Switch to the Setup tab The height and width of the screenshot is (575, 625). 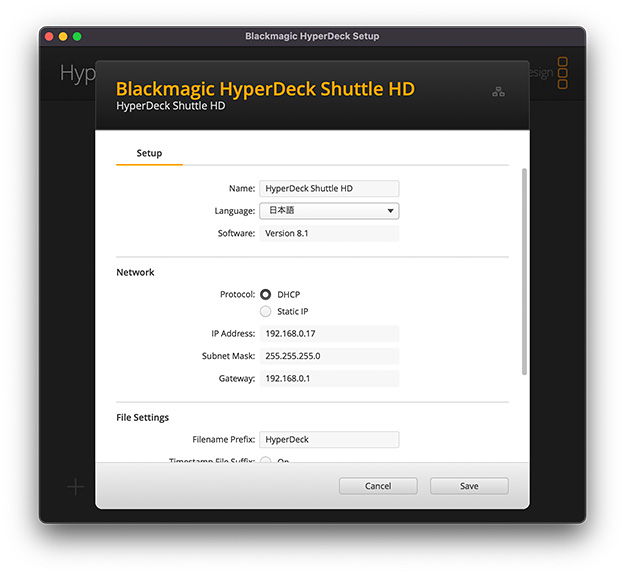click(x=149, y=154)
